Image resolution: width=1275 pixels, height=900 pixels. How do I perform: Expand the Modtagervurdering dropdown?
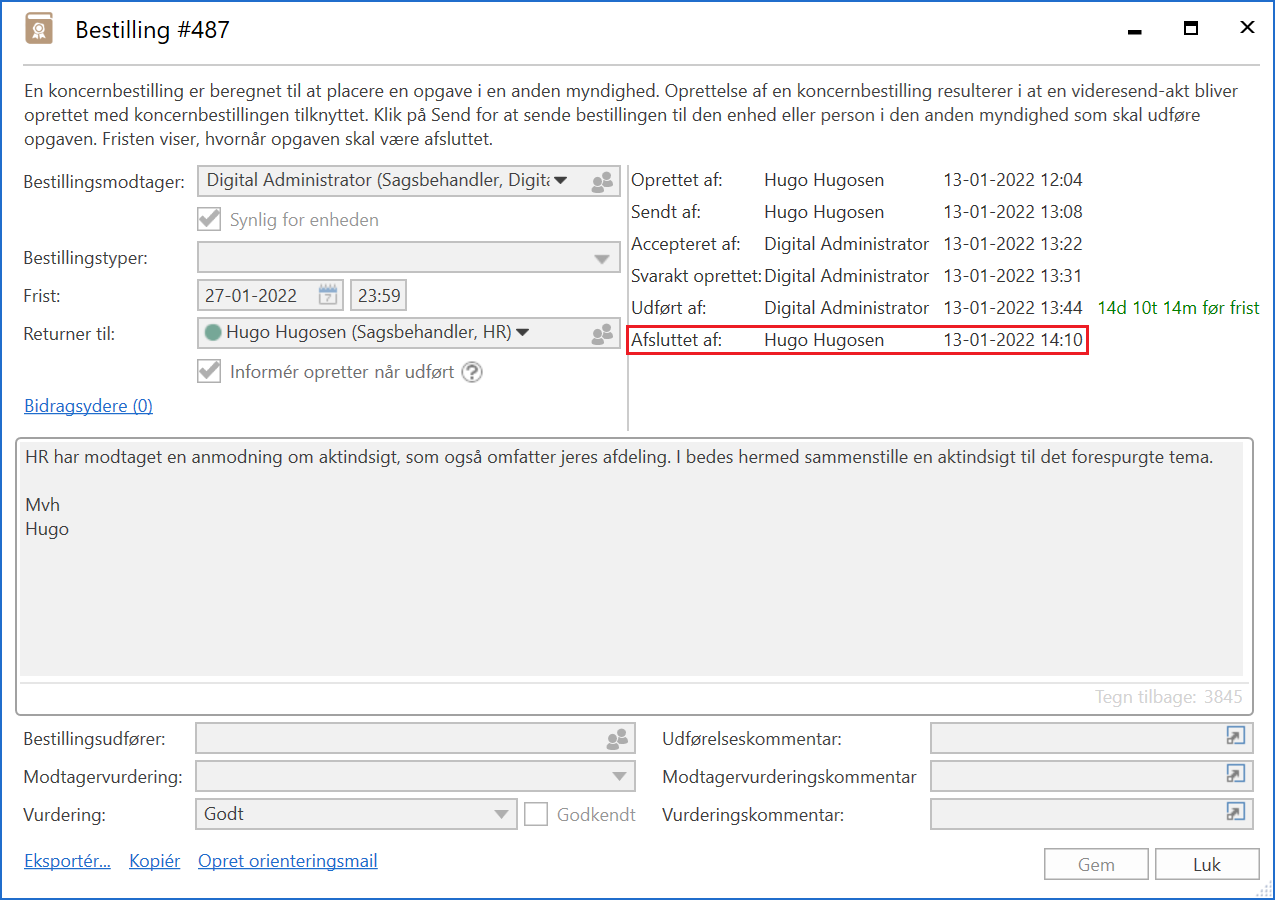[x=617, y=776]
